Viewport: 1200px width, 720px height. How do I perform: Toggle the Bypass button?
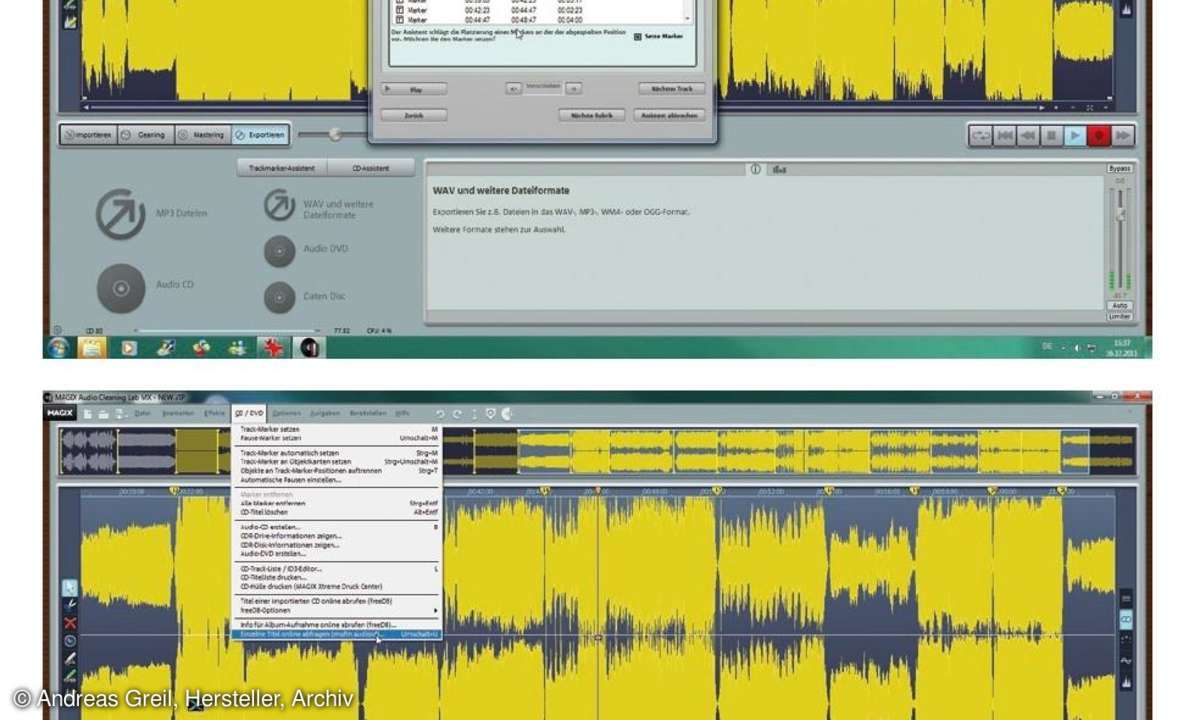coord(1119,168)
